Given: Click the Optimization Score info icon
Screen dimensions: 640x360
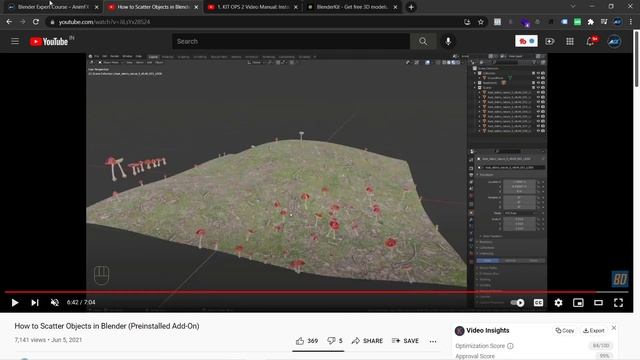Looking at the screenshot, I should [510, 346].
